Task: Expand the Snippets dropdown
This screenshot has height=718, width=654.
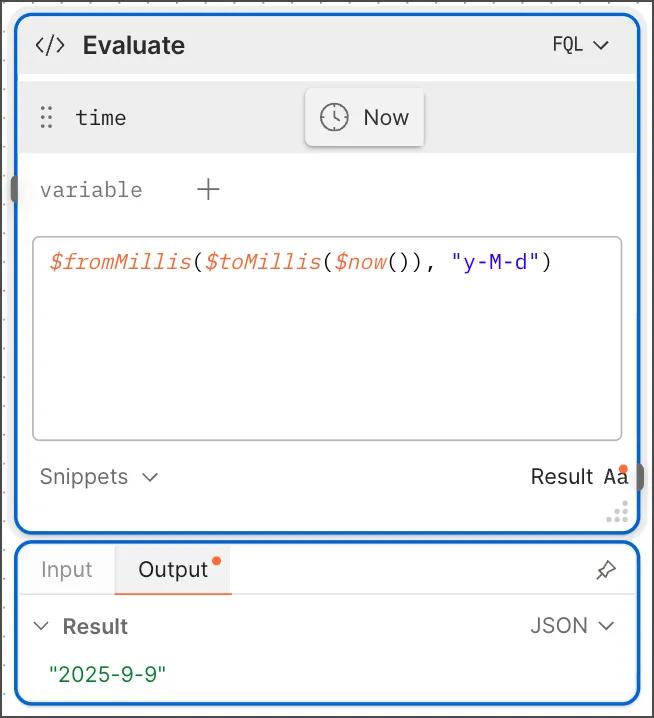Action: (x=99, y=477)
